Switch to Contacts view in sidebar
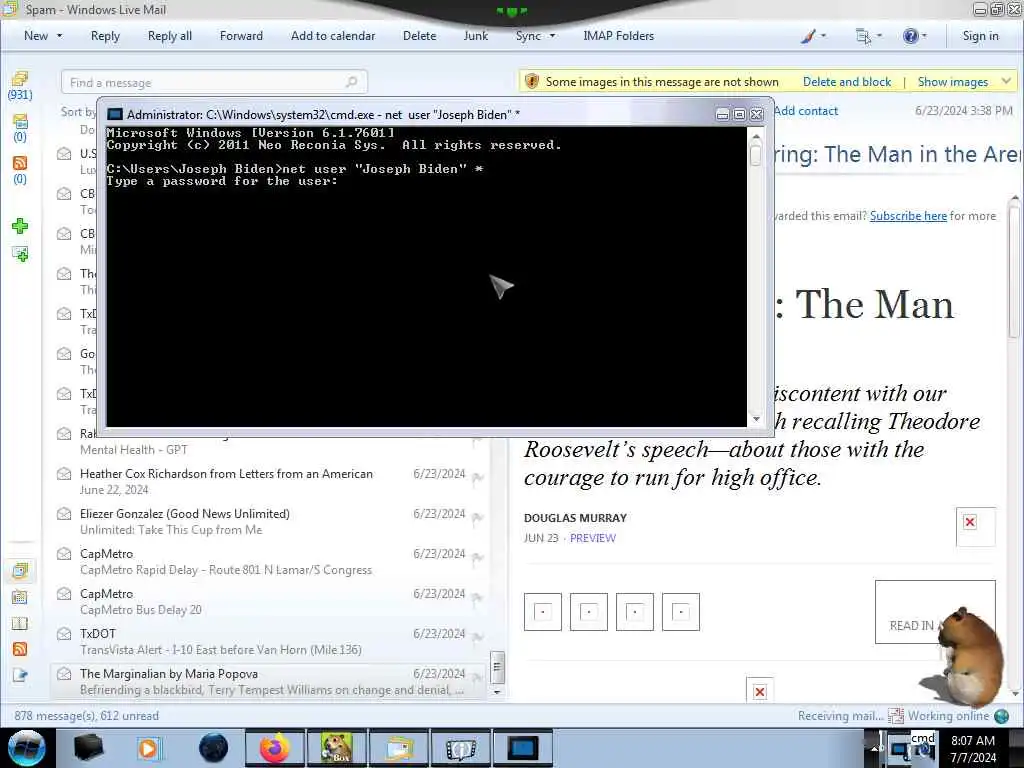1024x768 pixels. 20,623
